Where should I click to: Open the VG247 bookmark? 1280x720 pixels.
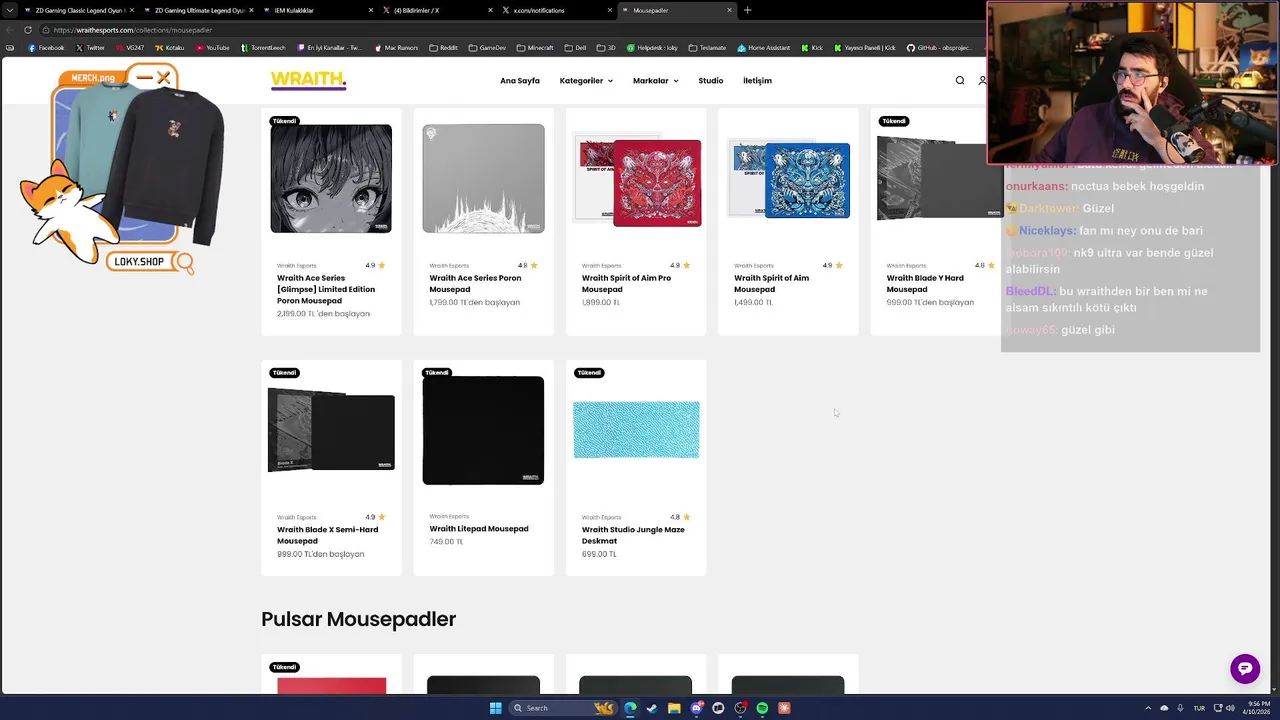130,48
